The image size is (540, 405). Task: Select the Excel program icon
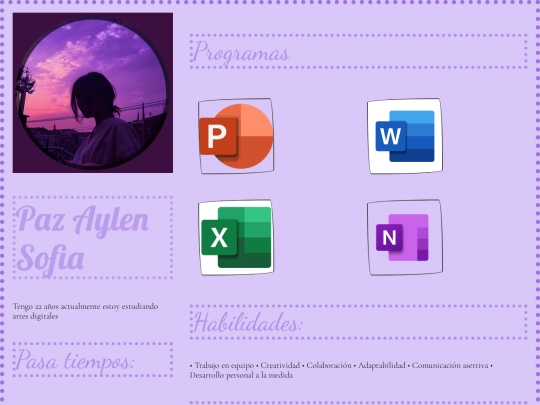(236, 237)
